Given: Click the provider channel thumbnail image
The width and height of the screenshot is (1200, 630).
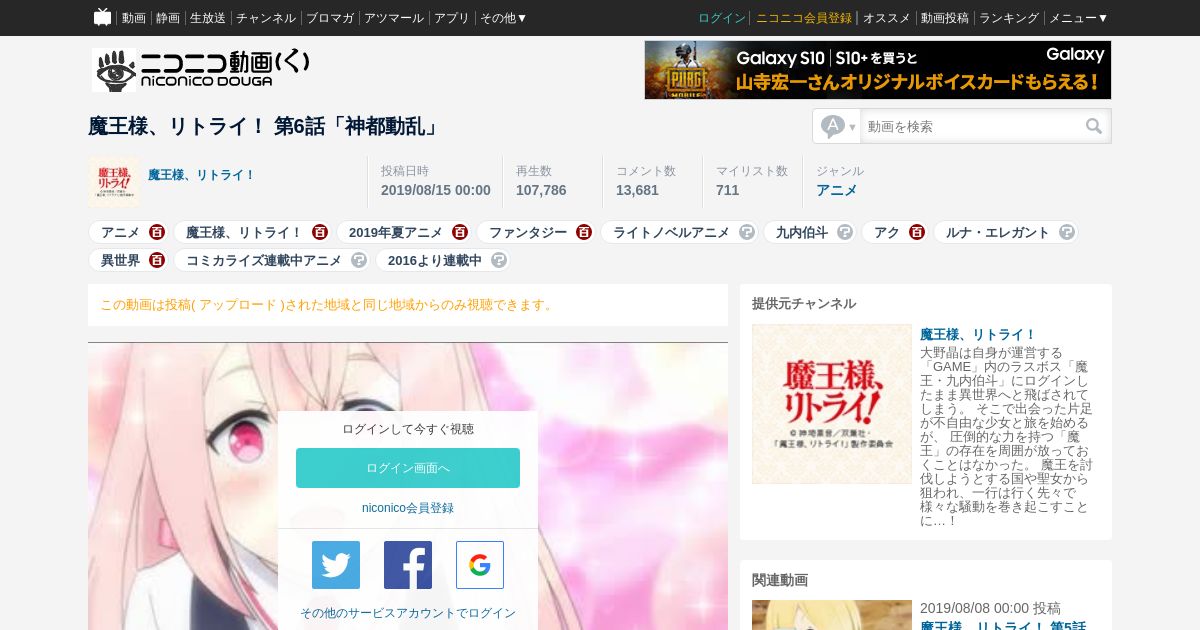Looking at the screenshot, I should click(832, 404).
